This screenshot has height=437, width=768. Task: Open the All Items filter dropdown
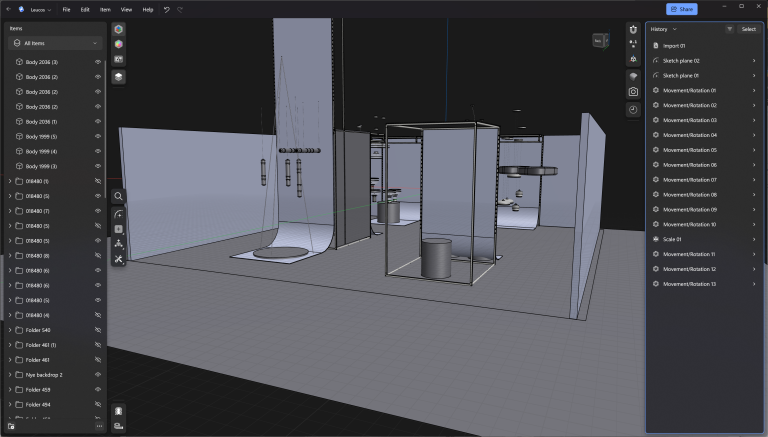(54, 44)
